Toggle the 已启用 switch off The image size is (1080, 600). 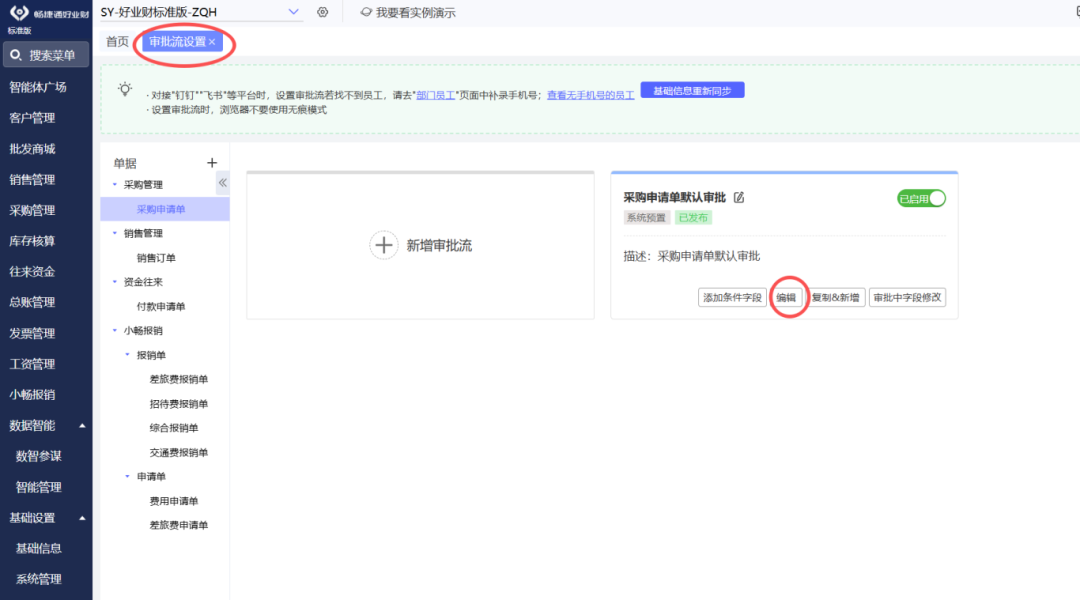(x=921, y=199)
